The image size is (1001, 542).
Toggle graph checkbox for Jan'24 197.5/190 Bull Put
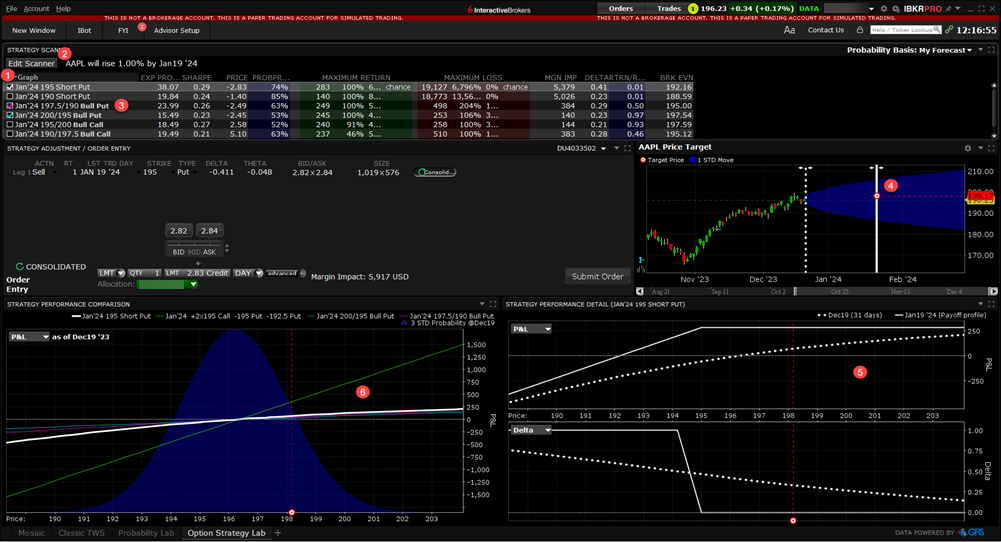pos(10,106)
